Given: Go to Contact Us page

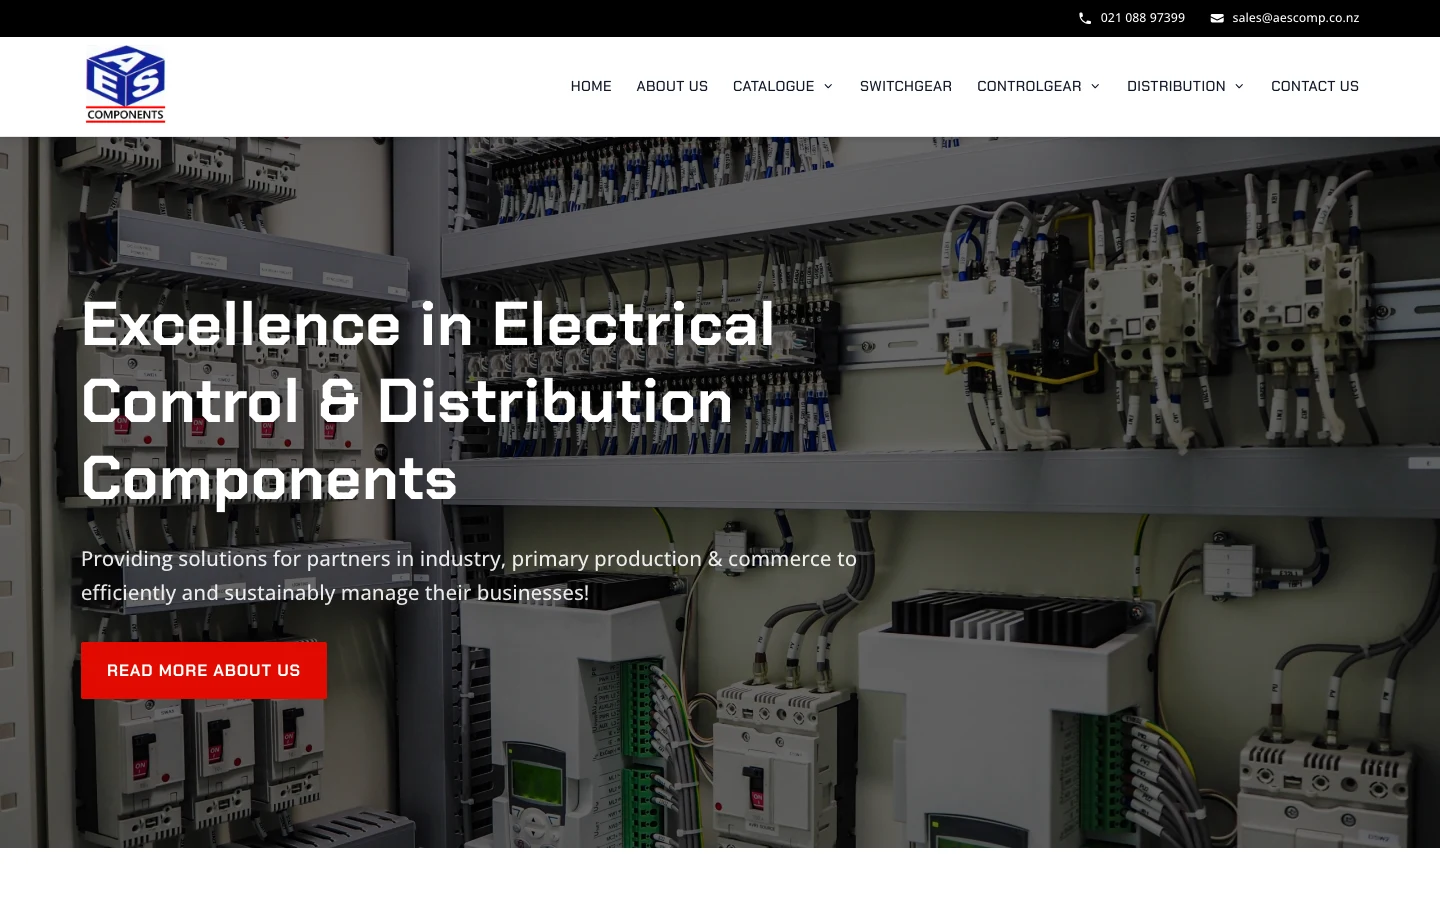Looking at the screenshot, I should pyautogui.click(x=1315, y=86).
